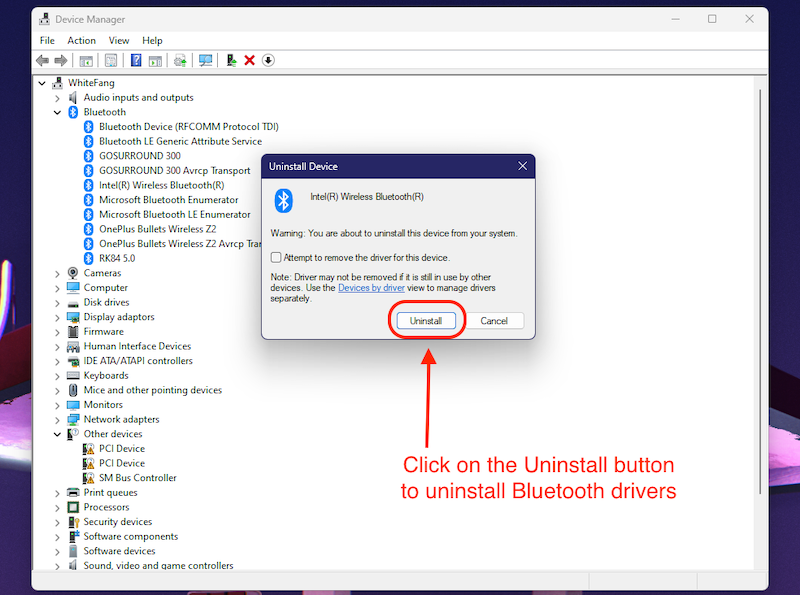Click the Cameras category icon
This screenshot has width=800, height=595.
[x=73, y=273]
